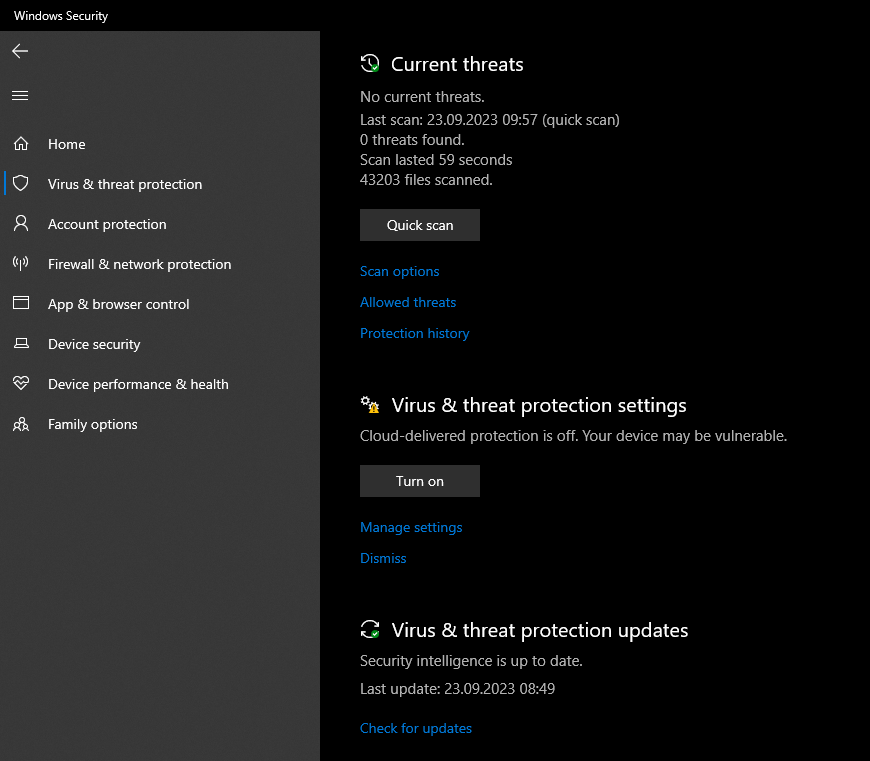Open Protection history
Screen dimensions: 870x761
pyautogui.click(x=414, y=333)
